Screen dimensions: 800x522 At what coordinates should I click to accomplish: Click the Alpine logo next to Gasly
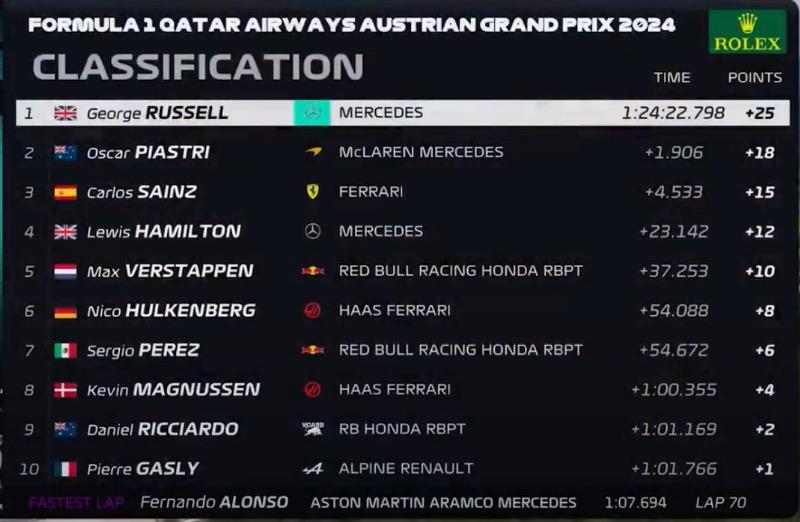313,468
